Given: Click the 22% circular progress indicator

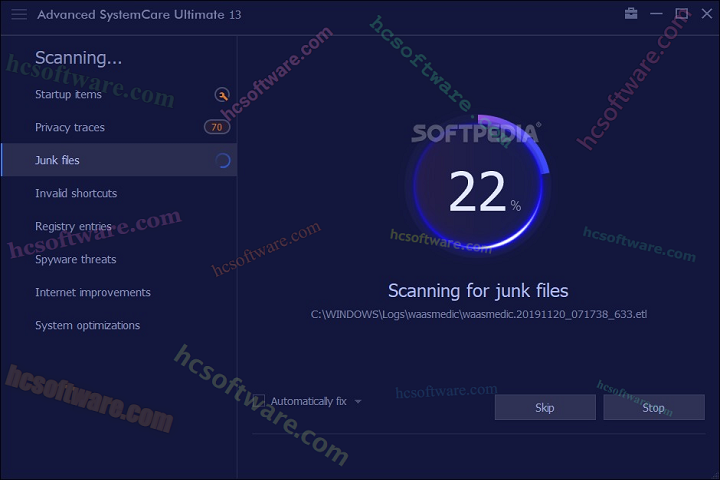Looking at the screenshot, I should point(478,184).
